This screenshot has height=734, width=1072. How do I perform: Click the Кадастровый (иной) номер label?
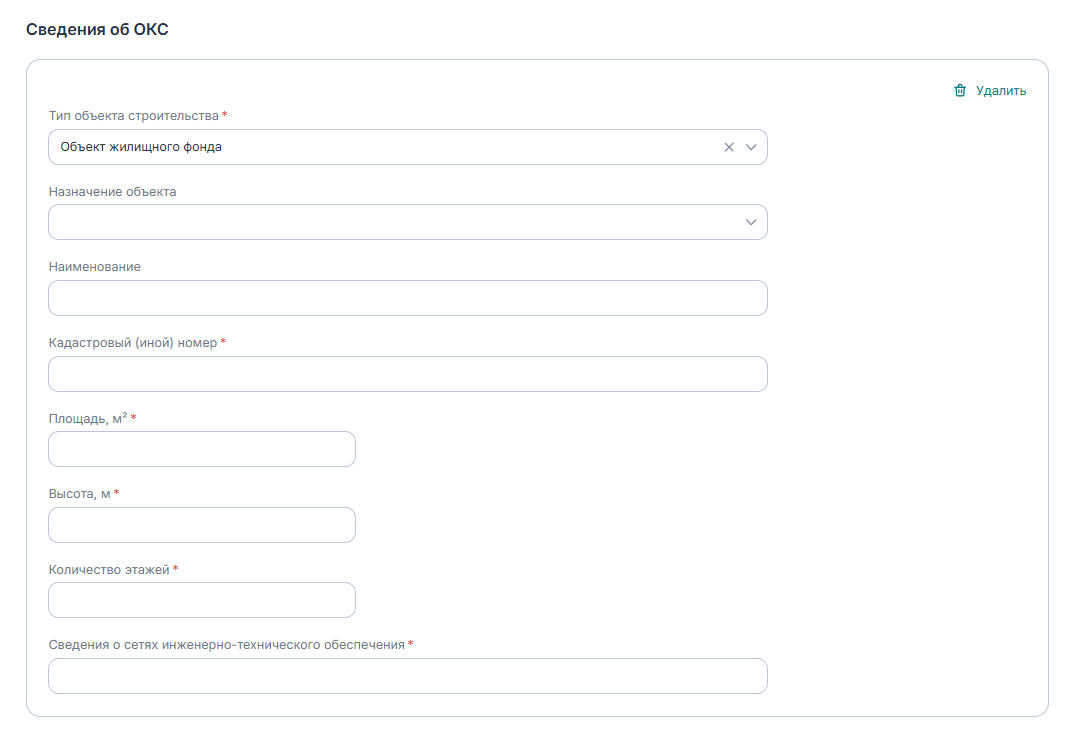[132, 343]
